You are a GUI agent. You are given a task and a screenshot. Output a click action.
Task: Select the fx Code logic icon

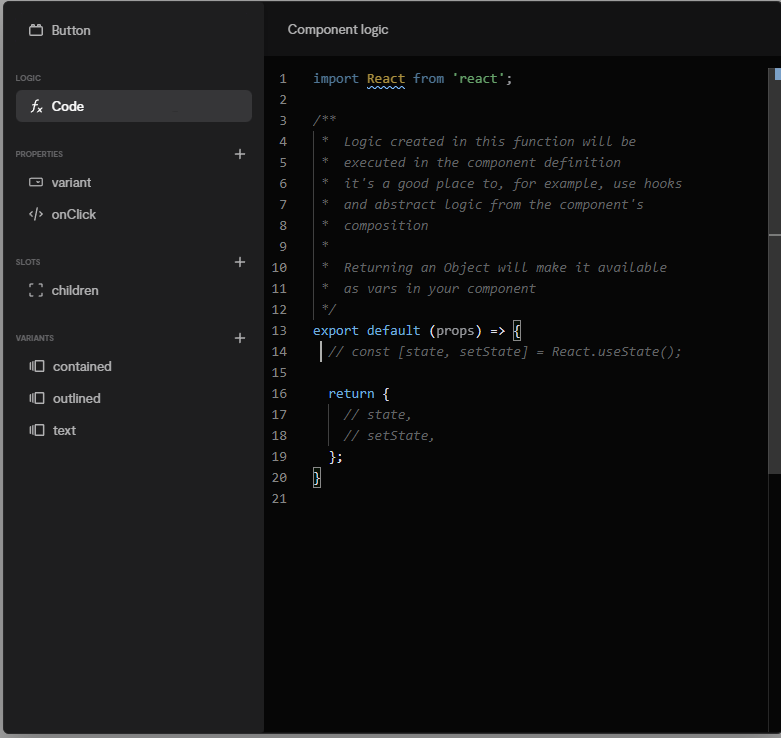click(x=36, y=106)
